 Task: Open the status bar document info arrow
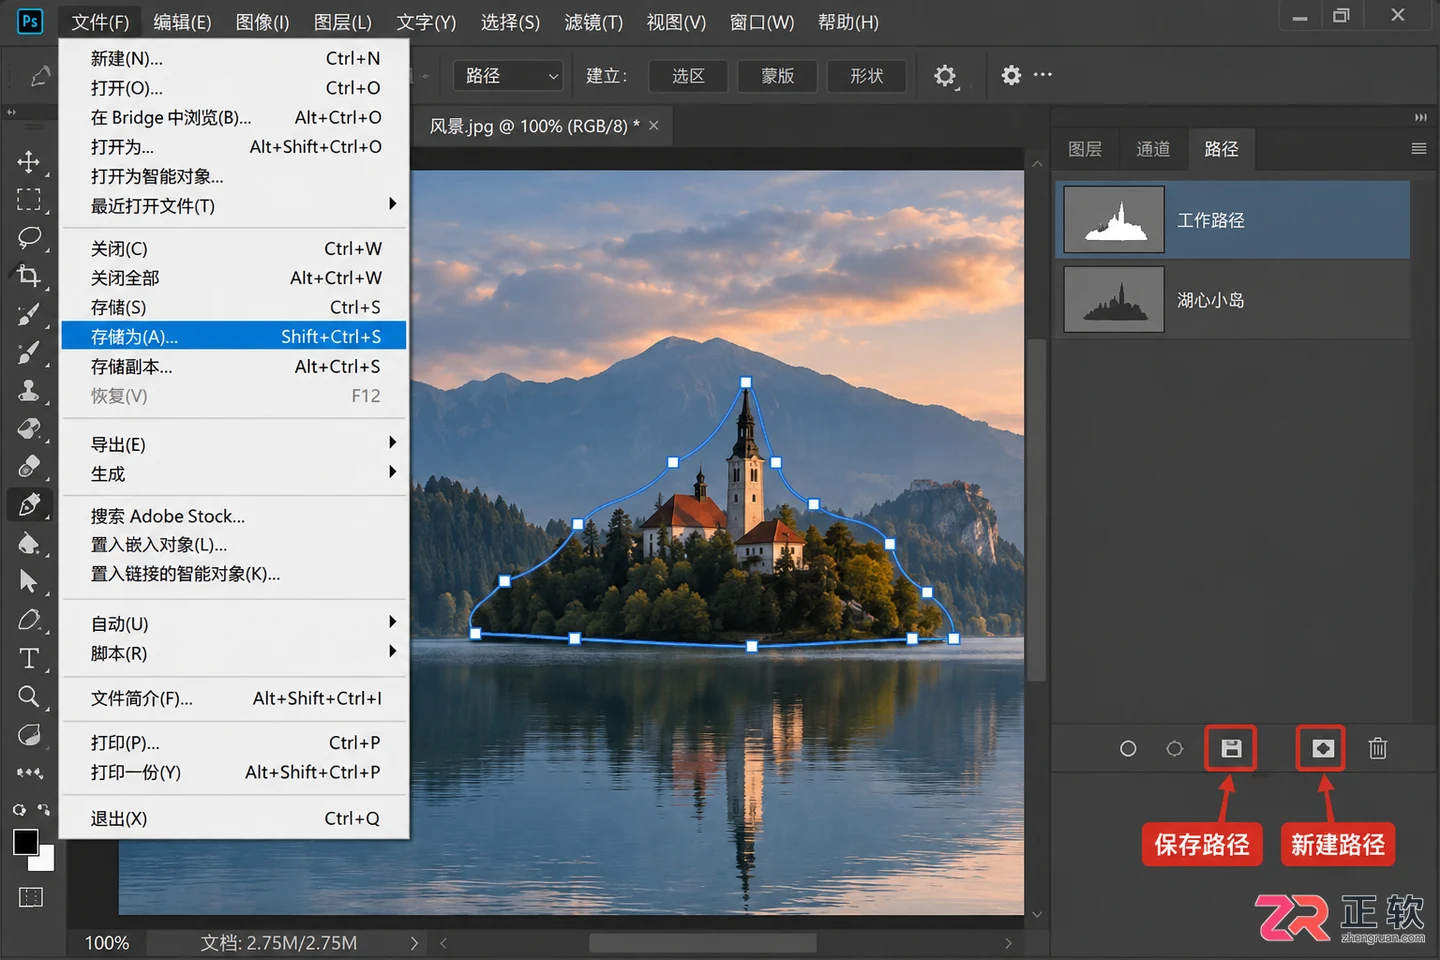point(414,943)
